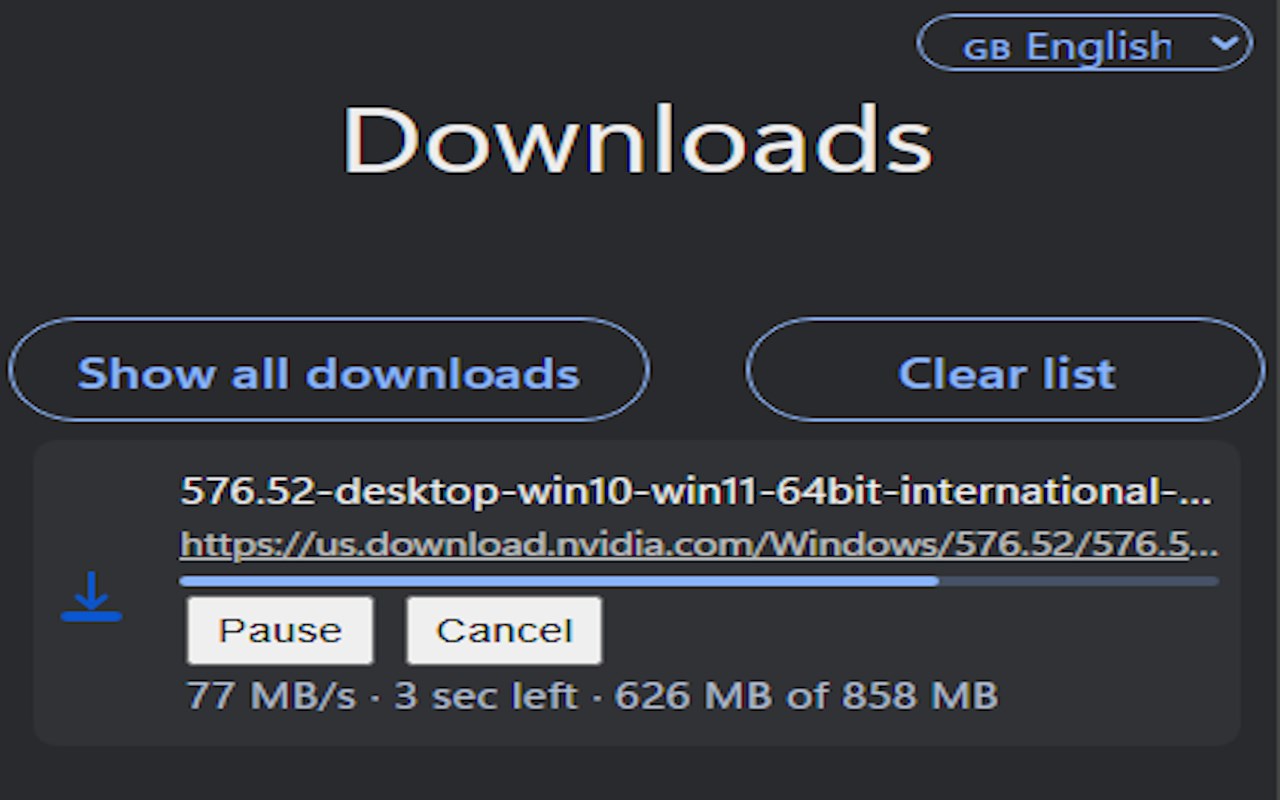Click the word English in the language selector

pos(1098,46)
